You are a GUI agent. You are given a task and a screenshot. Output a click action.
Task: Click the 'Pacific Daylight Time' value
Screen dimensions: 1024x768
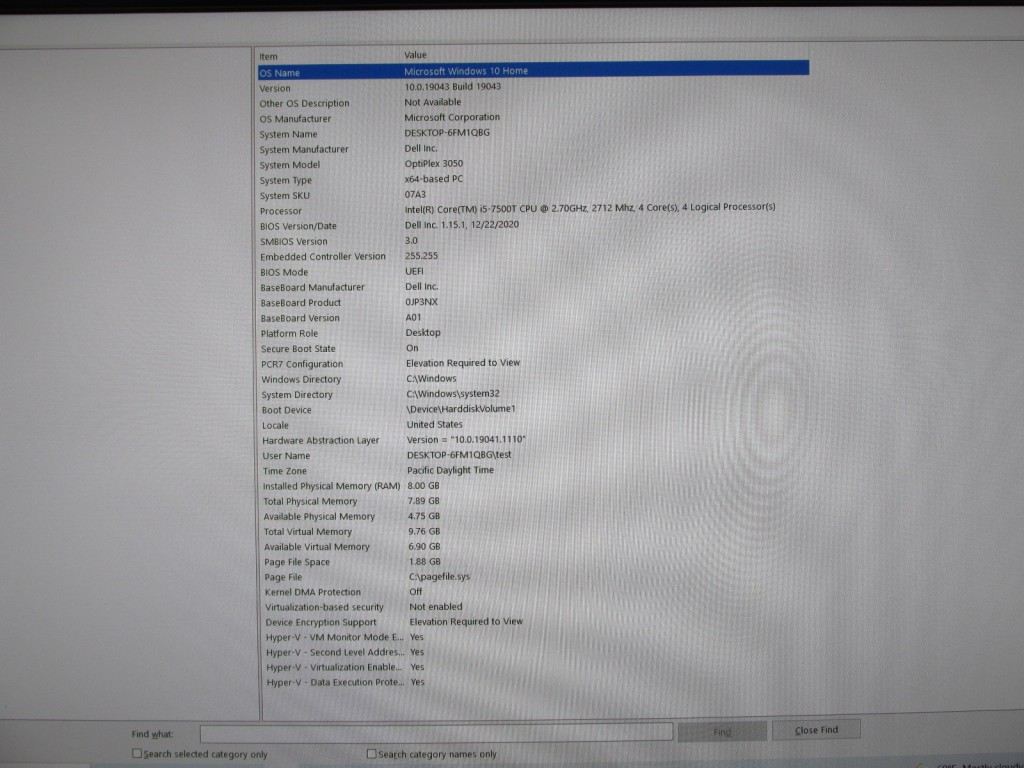coord(451,470)
